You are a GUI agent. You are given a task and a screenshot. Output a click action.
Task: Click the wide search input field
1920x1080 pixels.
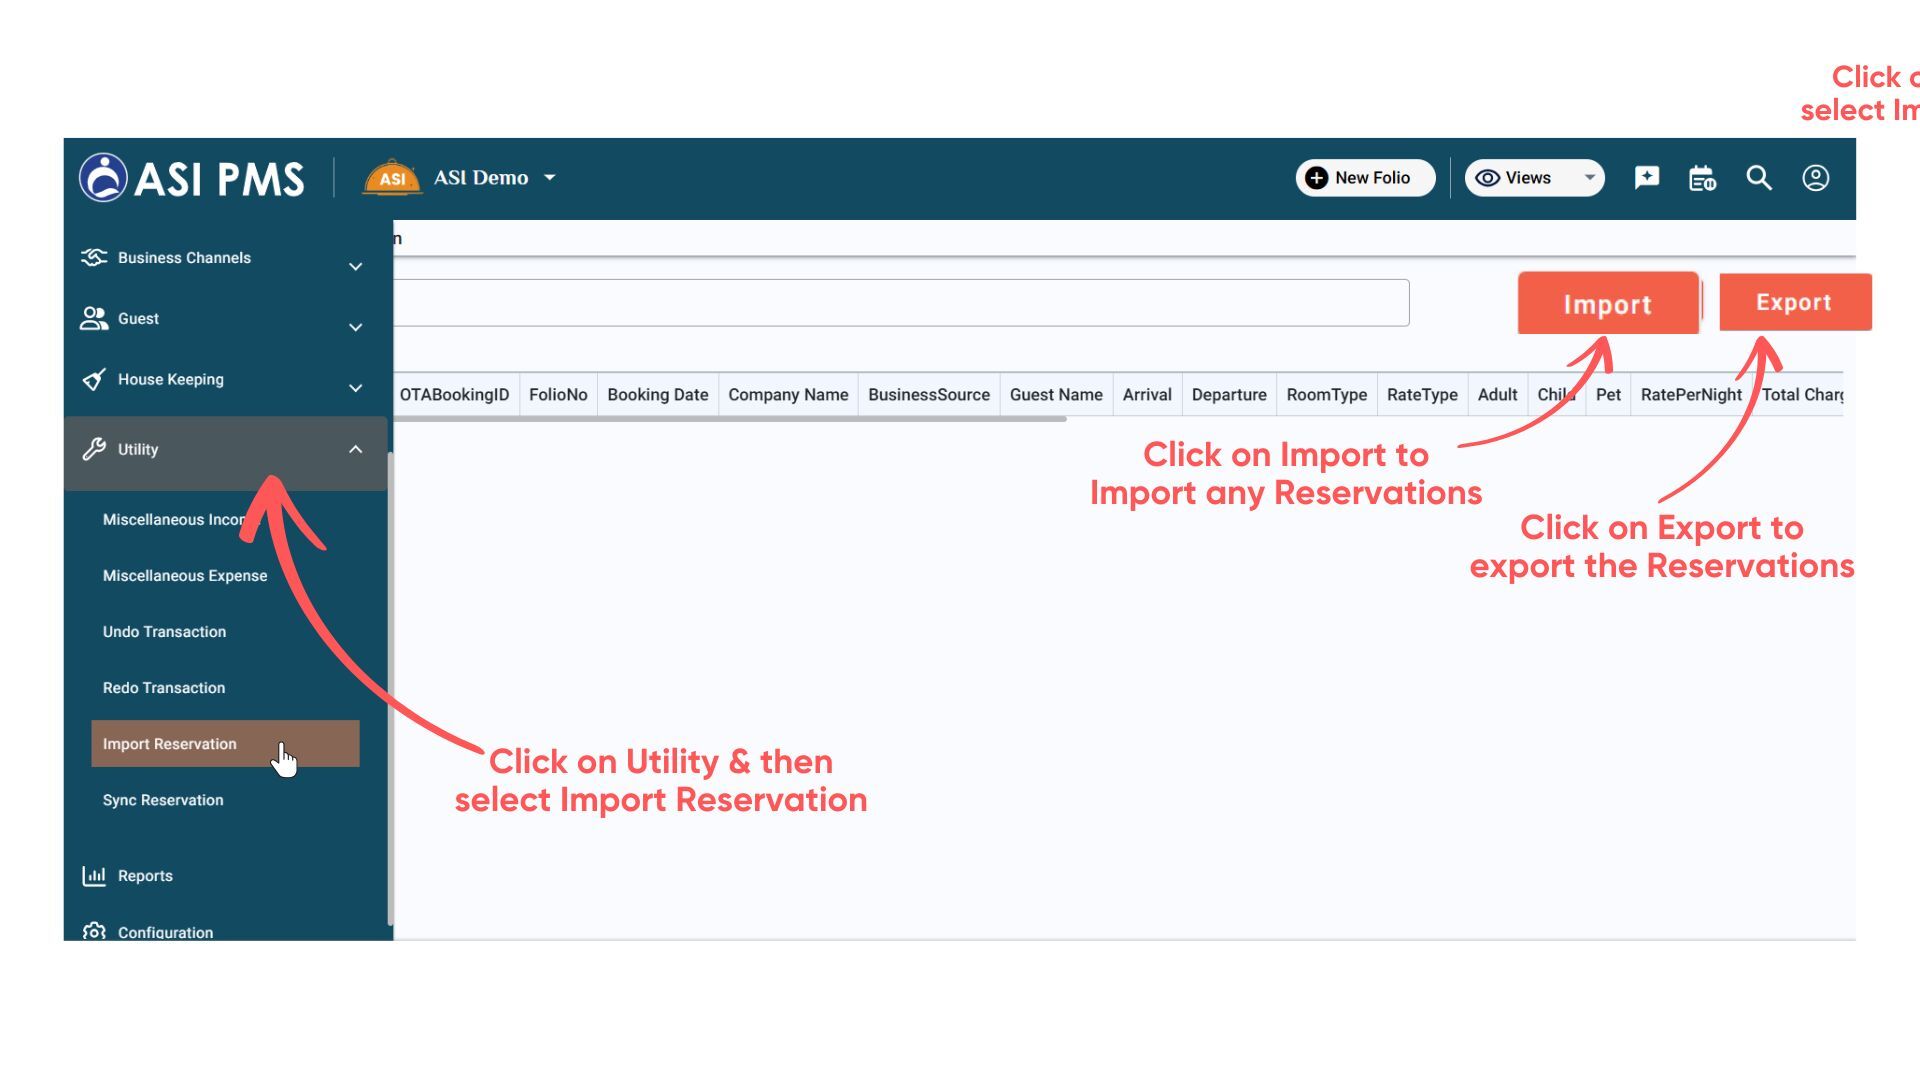click(x=900, y=303)
